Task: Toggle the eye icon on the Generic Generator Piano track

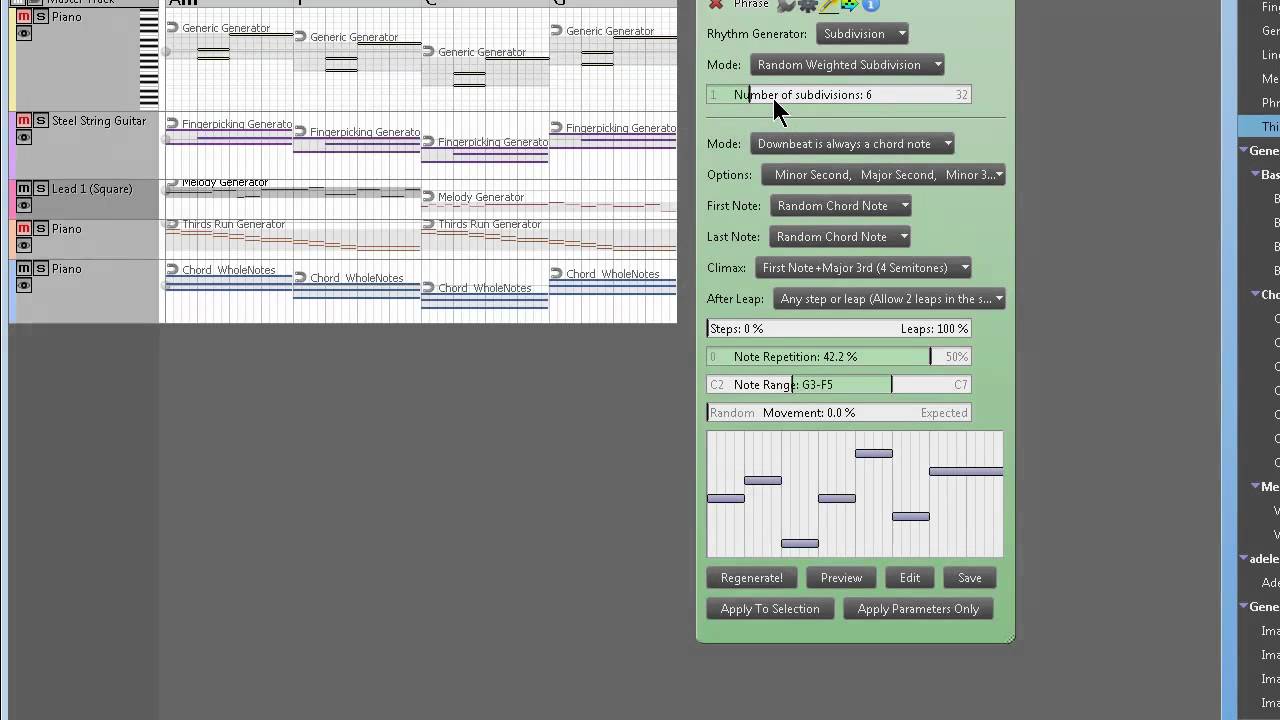Action: tap(24, 33)
